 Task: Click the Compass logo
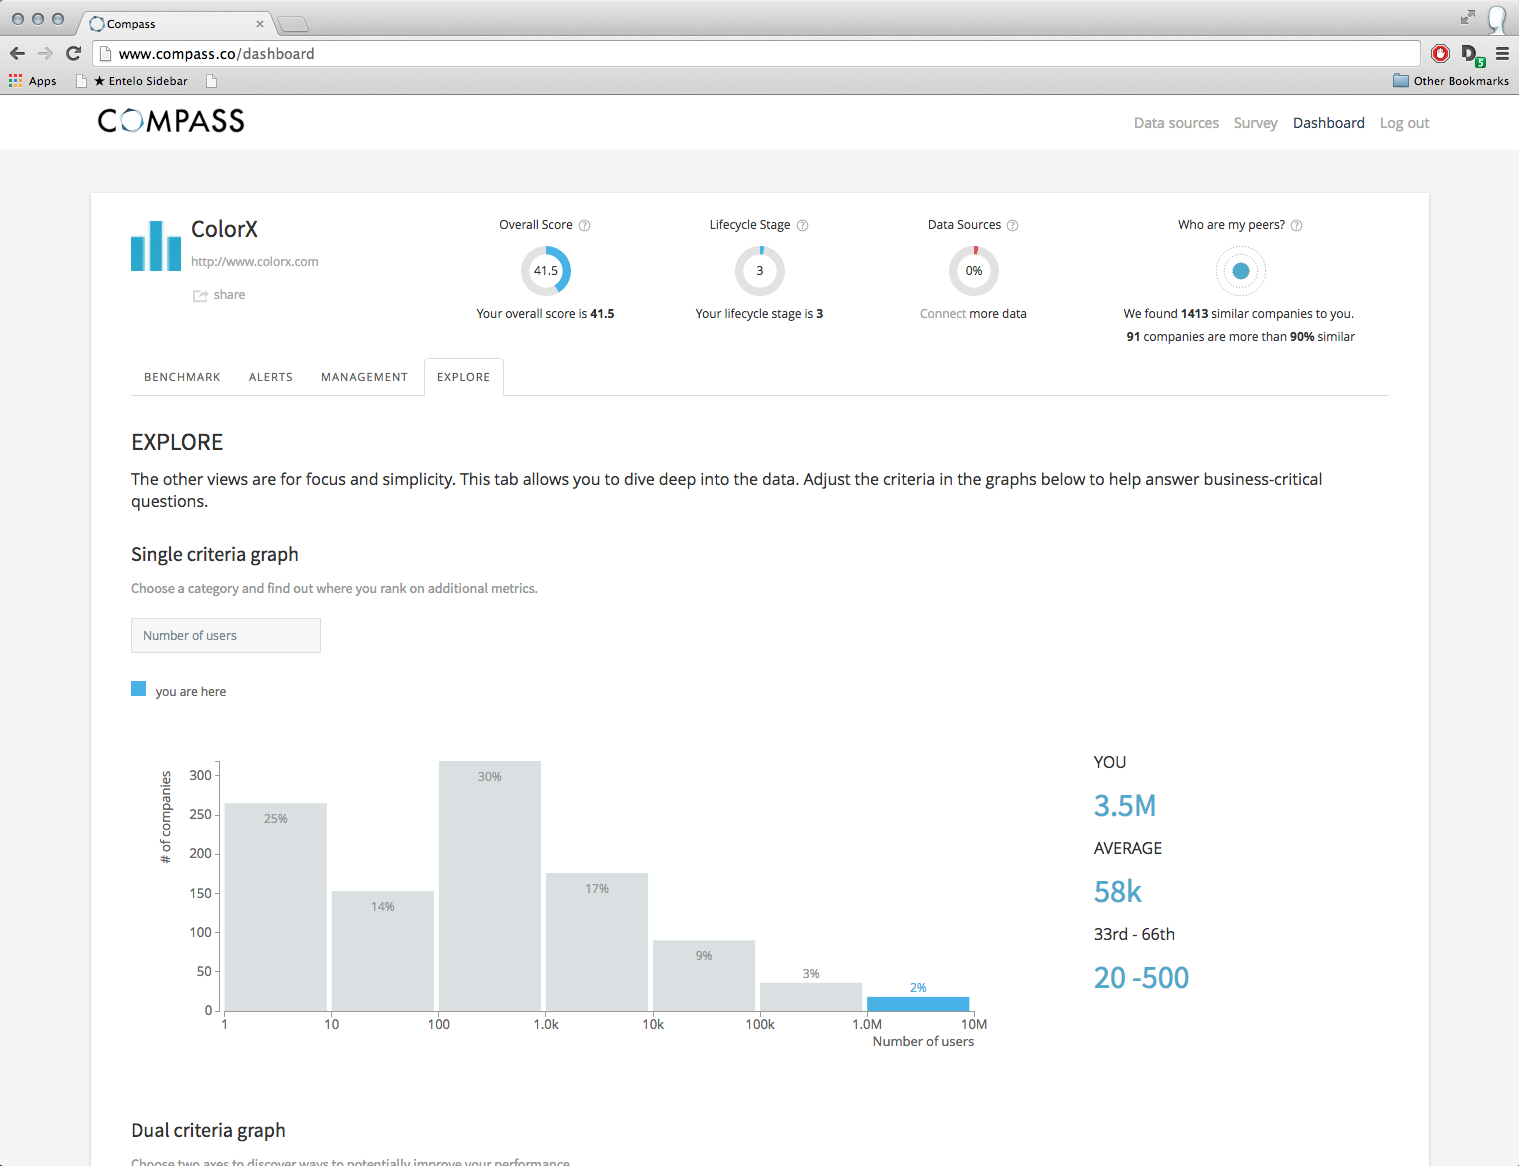(x=171, y=121)
